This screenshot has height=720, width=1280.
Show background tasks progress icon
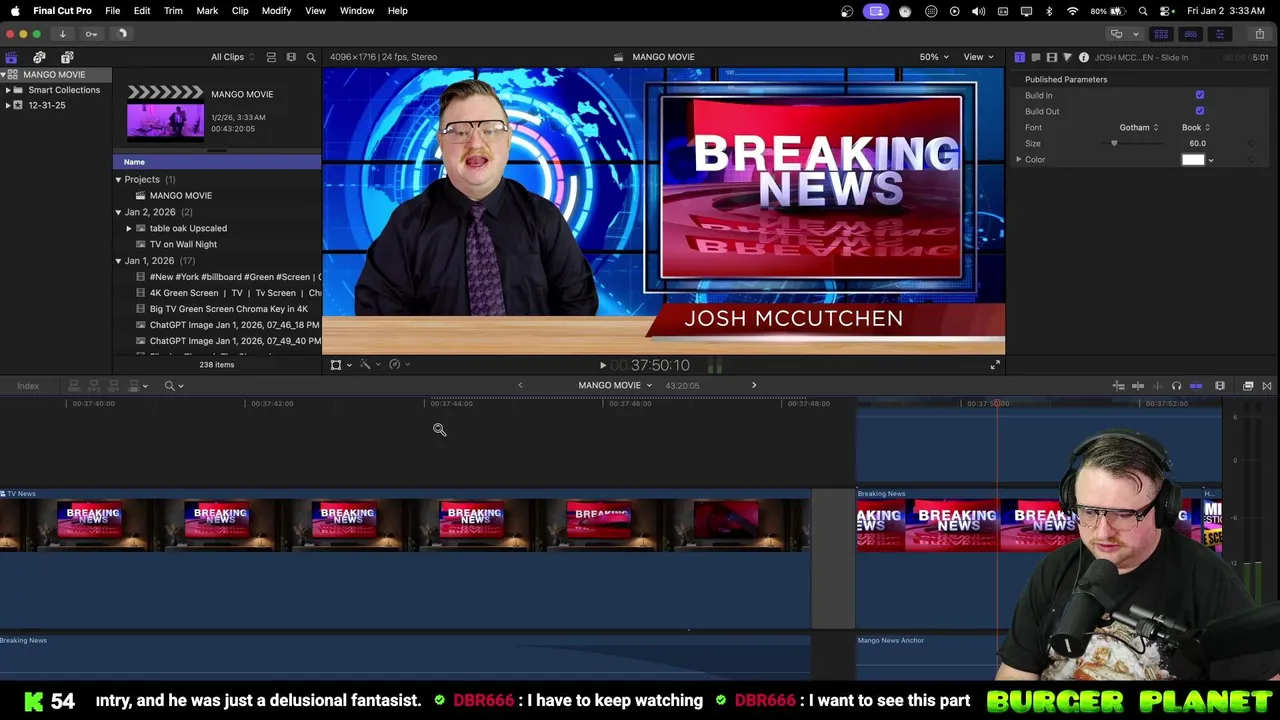121,34
